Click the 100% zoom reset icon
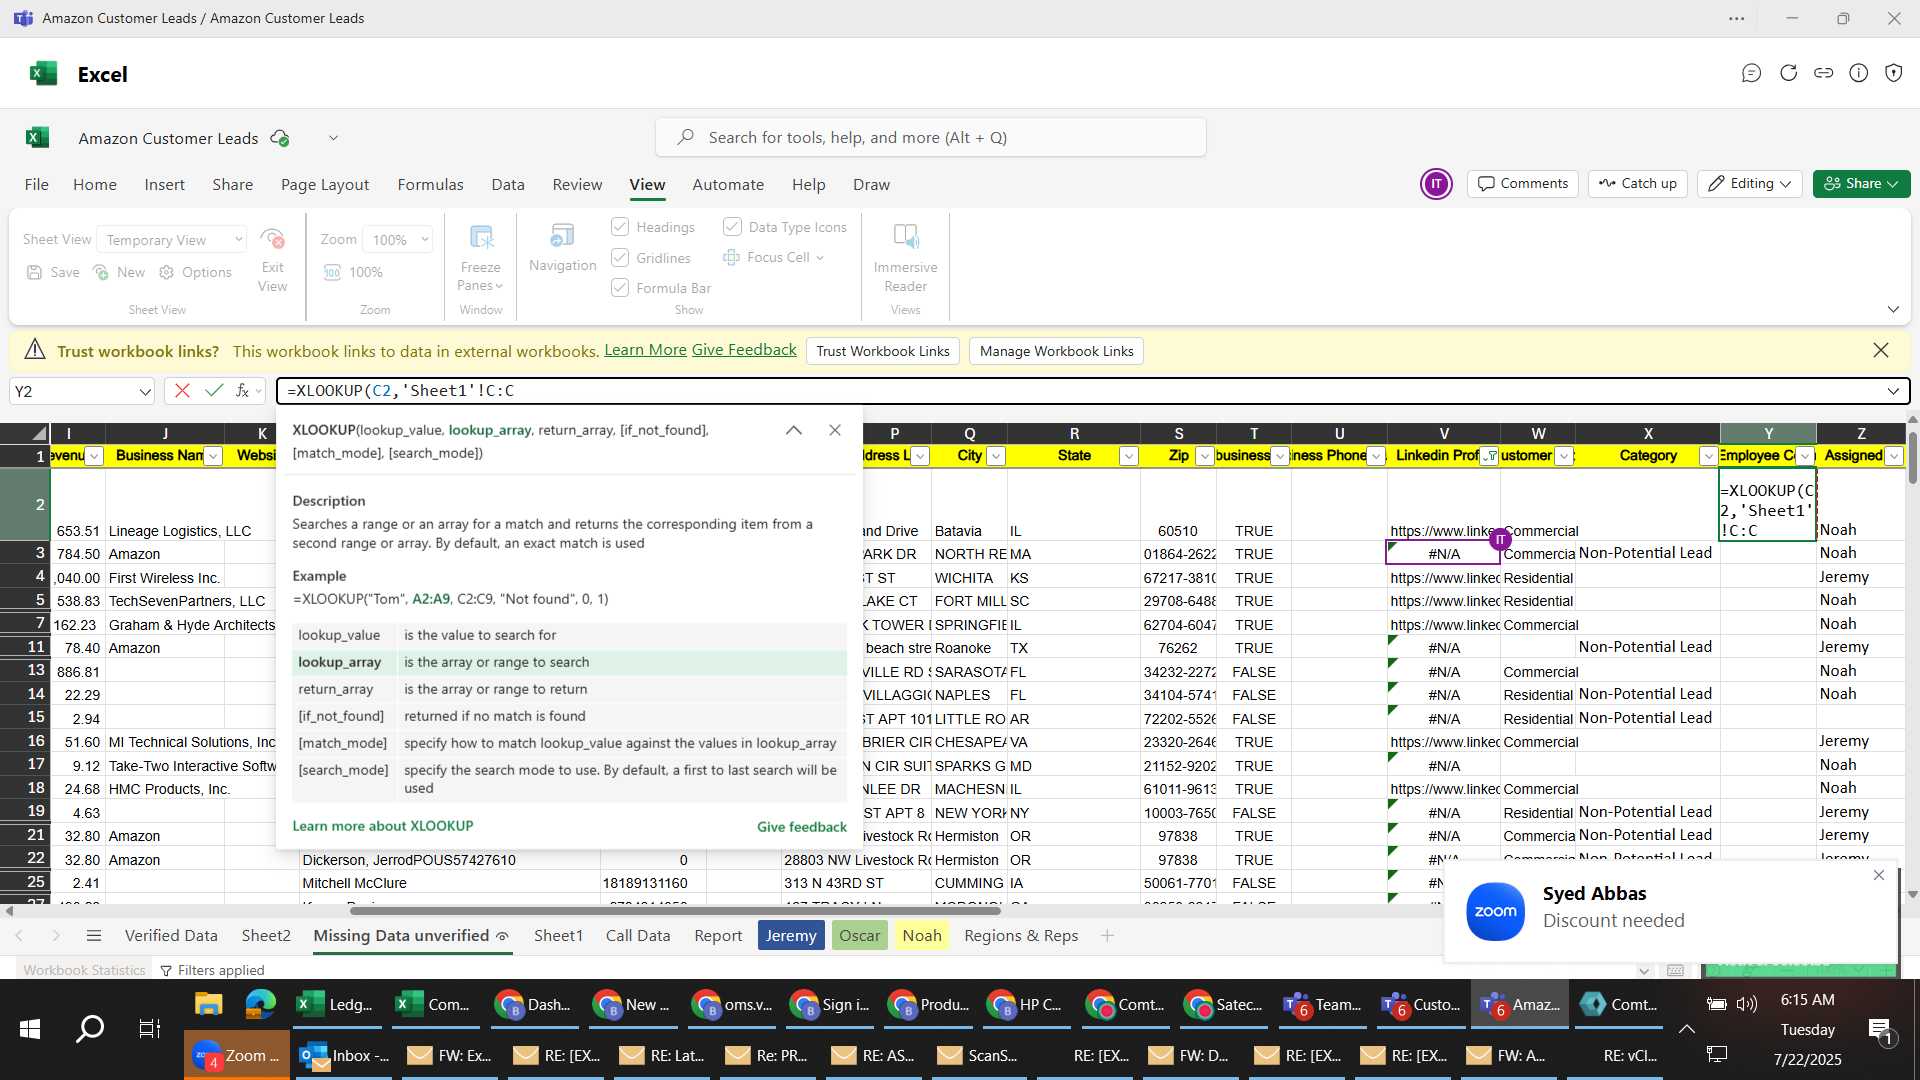1920x1080 pixels. click(x=332, y=272)
